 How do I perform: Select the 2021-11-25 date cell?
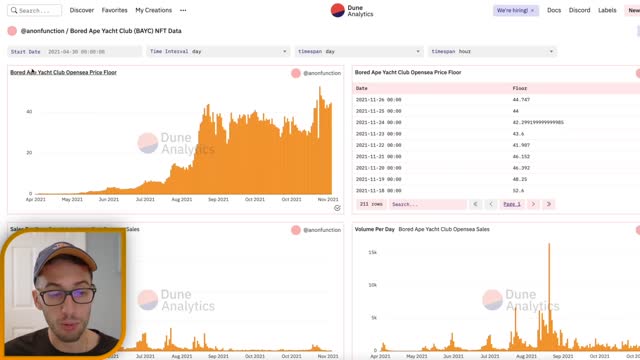click(378, 111)
